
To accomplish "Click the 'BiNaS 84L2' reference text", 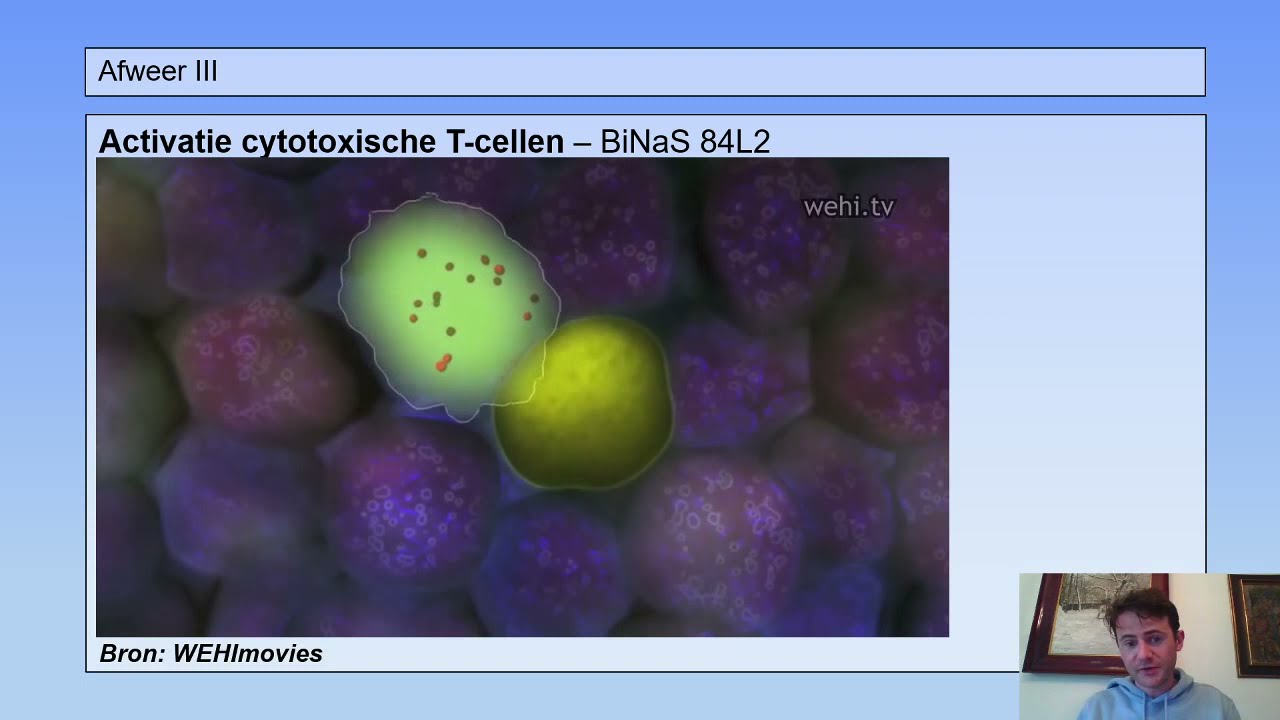I will tap(685, 142).
